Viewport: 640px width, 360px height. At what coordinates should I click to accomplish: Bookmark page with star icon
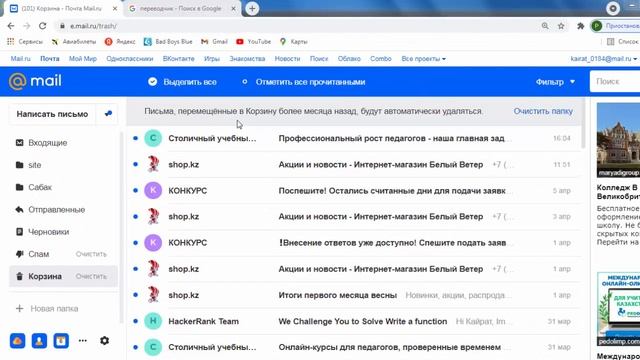pos(561,26)
